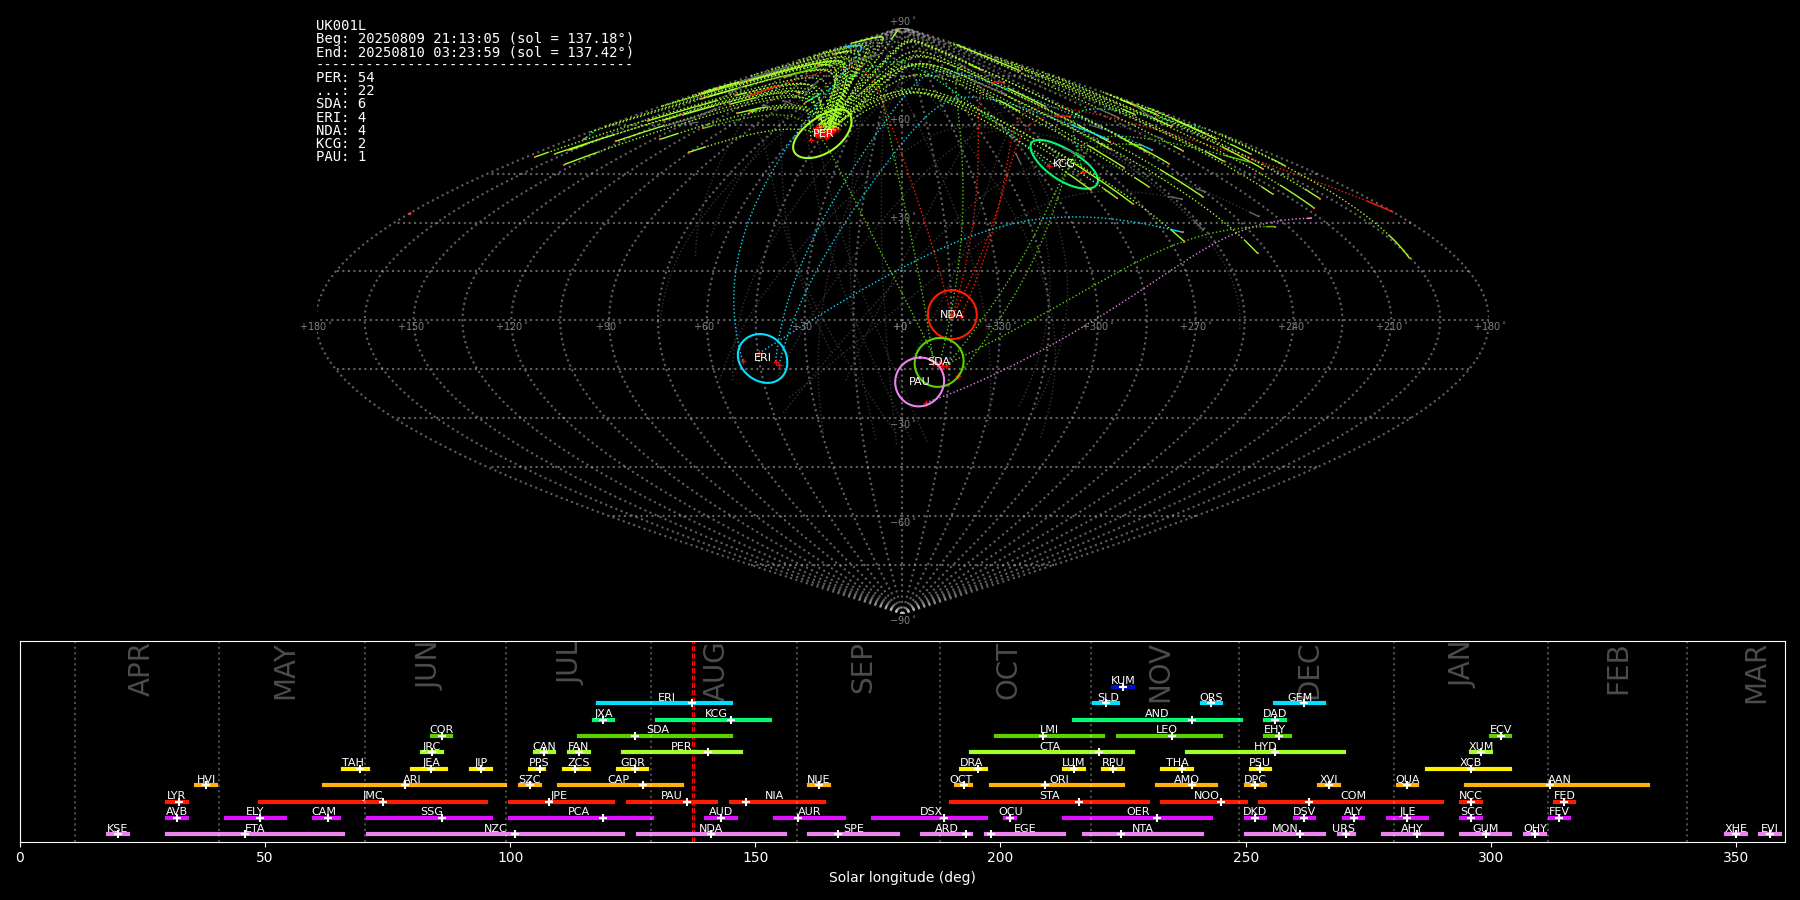Click the KSE shower bar in timeline
The image size is (1800, 900).
click(118, 834)
